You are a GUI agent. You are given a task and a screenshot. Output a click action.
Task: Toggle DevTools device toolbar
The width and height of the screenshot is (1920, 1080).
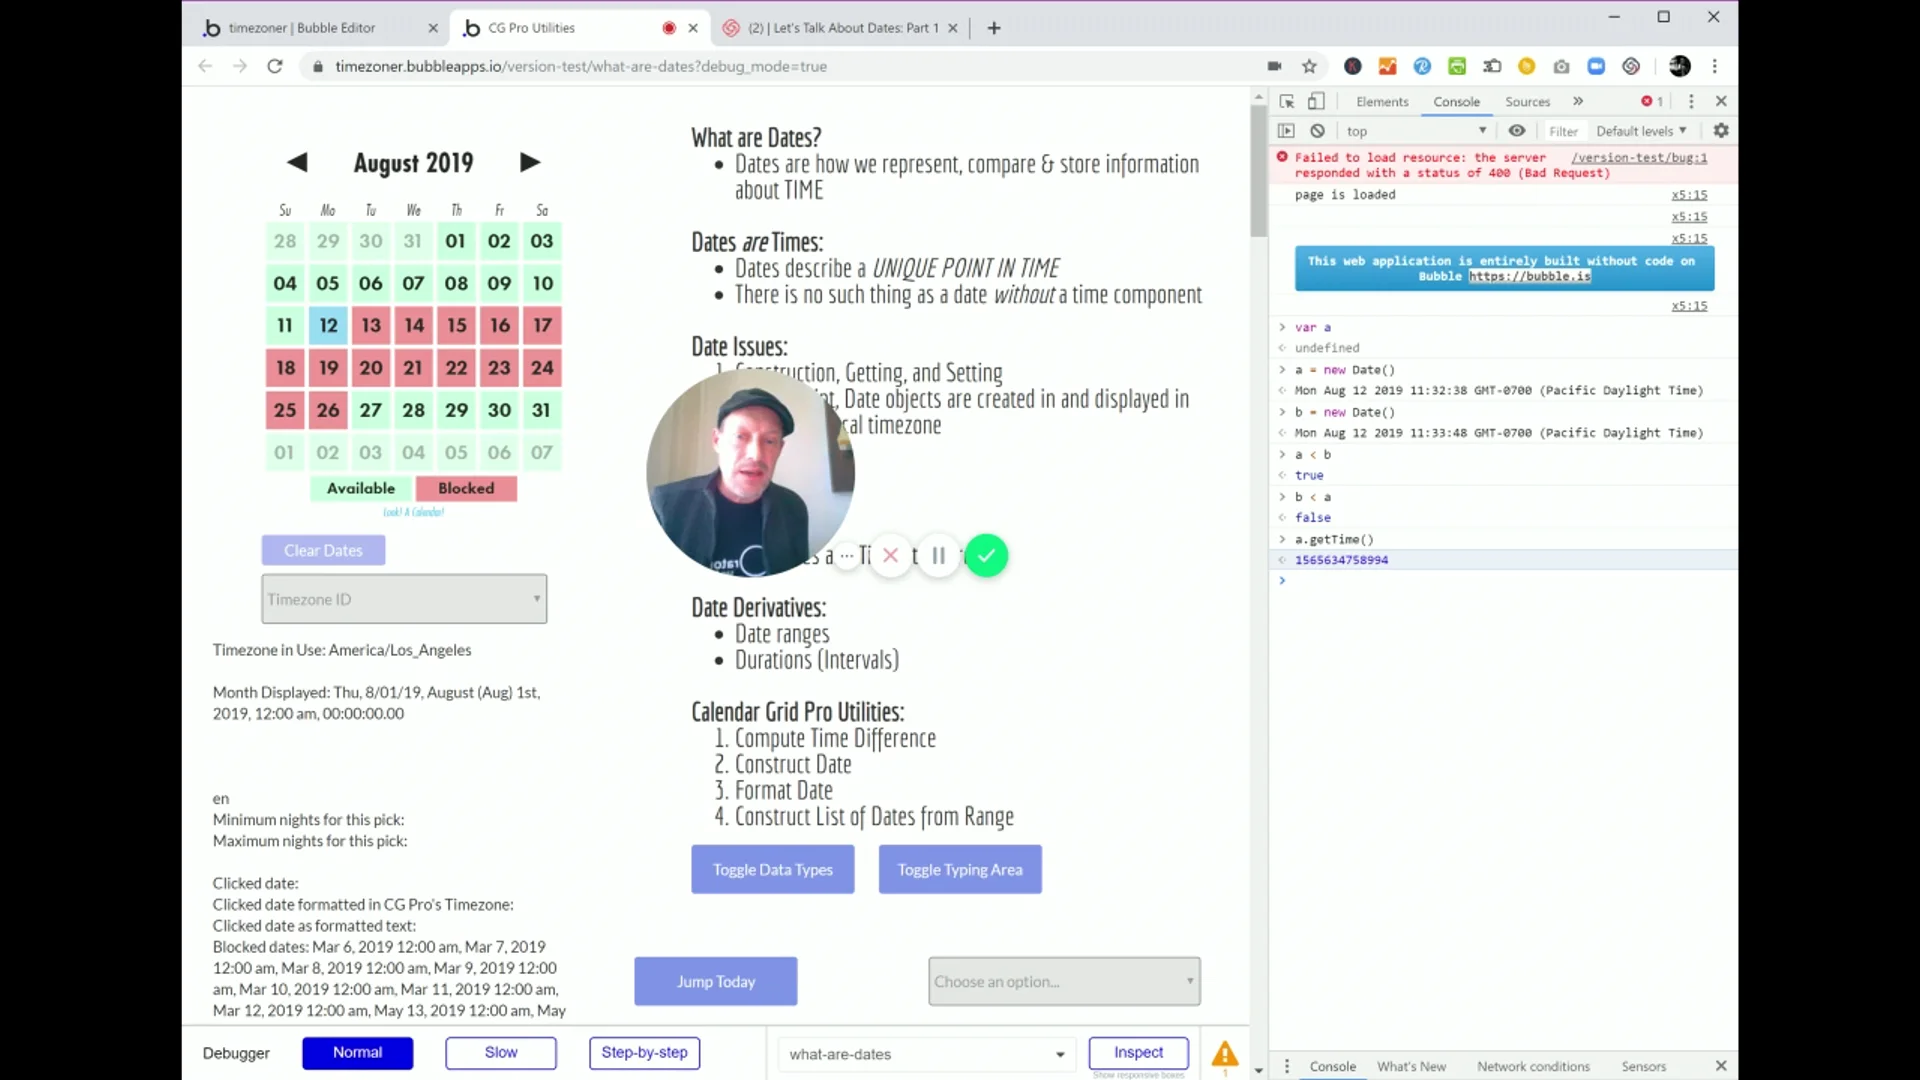(x=1316, y=101)
